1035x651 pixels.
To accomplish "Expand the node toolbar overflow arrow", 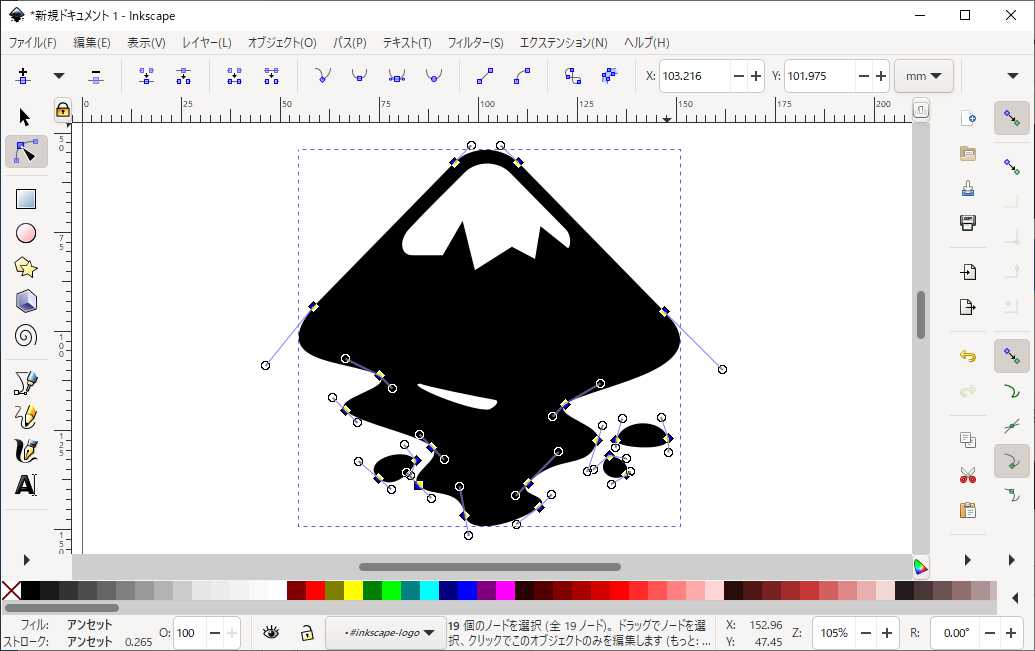I will (x=1013, y=76).
